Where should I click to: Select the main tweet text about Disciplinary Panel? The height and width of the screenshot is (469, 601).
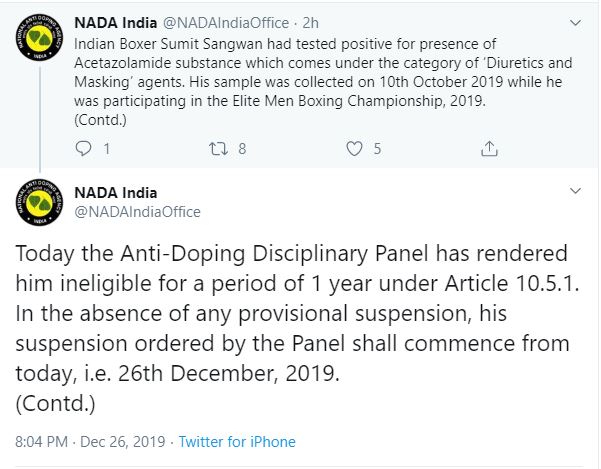(x=297, y=329)
